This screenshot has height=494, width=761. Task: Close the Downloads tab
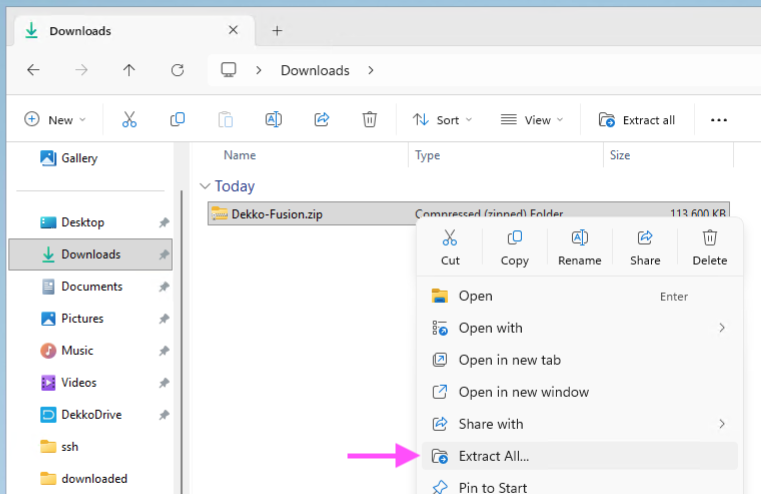coord(233,30)
